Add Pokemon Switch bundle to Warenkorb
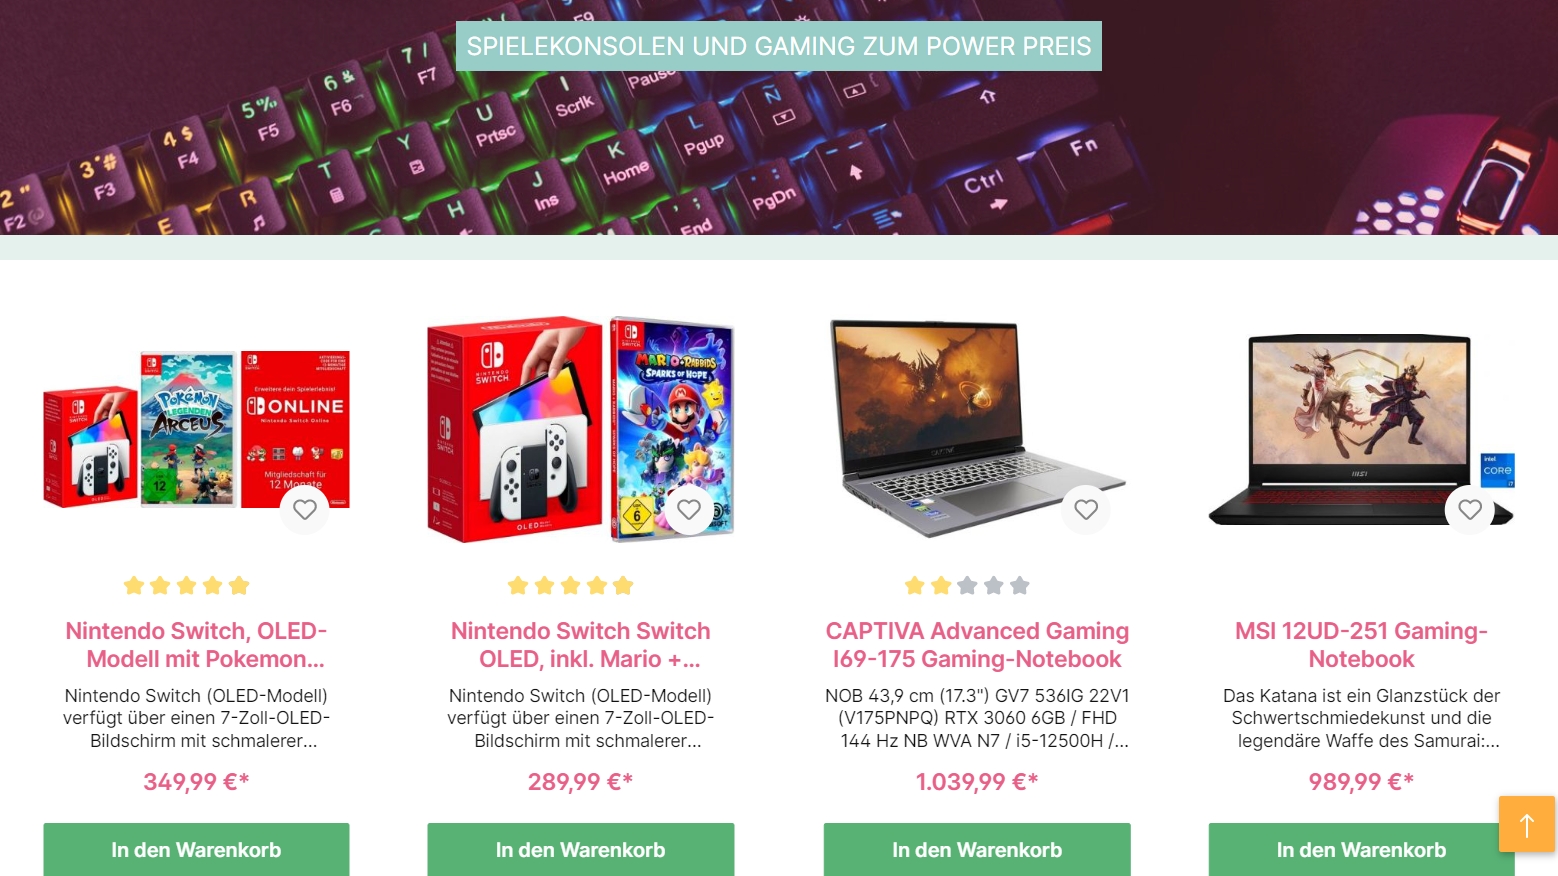The height and width of the screenshot is (876, 1558). pyautogui.click(x=196, y=849)
